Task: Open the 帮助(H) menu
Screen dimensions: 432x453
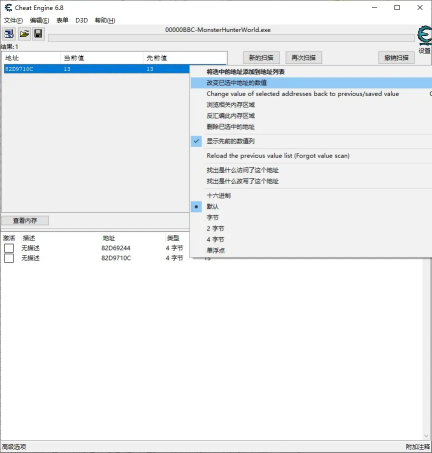Action: 105,21
